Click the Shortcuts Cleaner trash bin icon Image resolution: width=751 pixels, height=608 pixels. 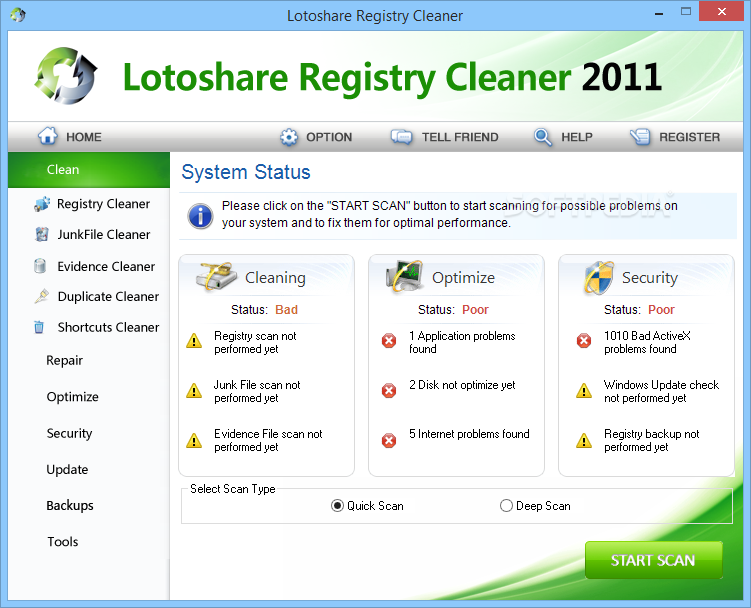(x=39, y=327)
